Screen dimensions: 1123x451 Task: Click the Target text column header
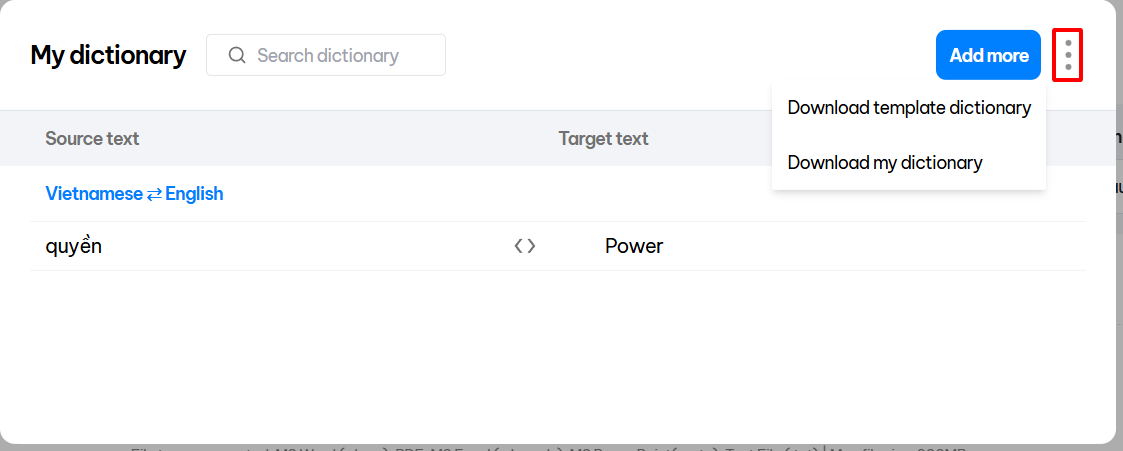tap(603, 139)
